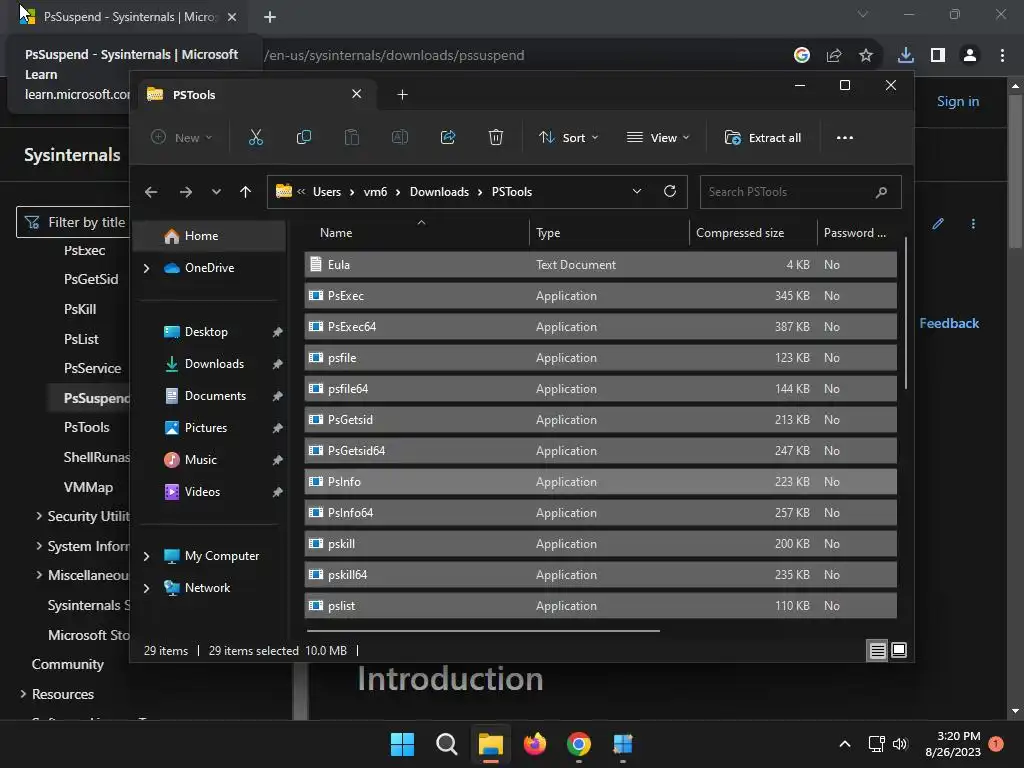The image size is (1024, 768).
Task: Show hidden icons chevron in system tray
Action: tap(844, 744)
